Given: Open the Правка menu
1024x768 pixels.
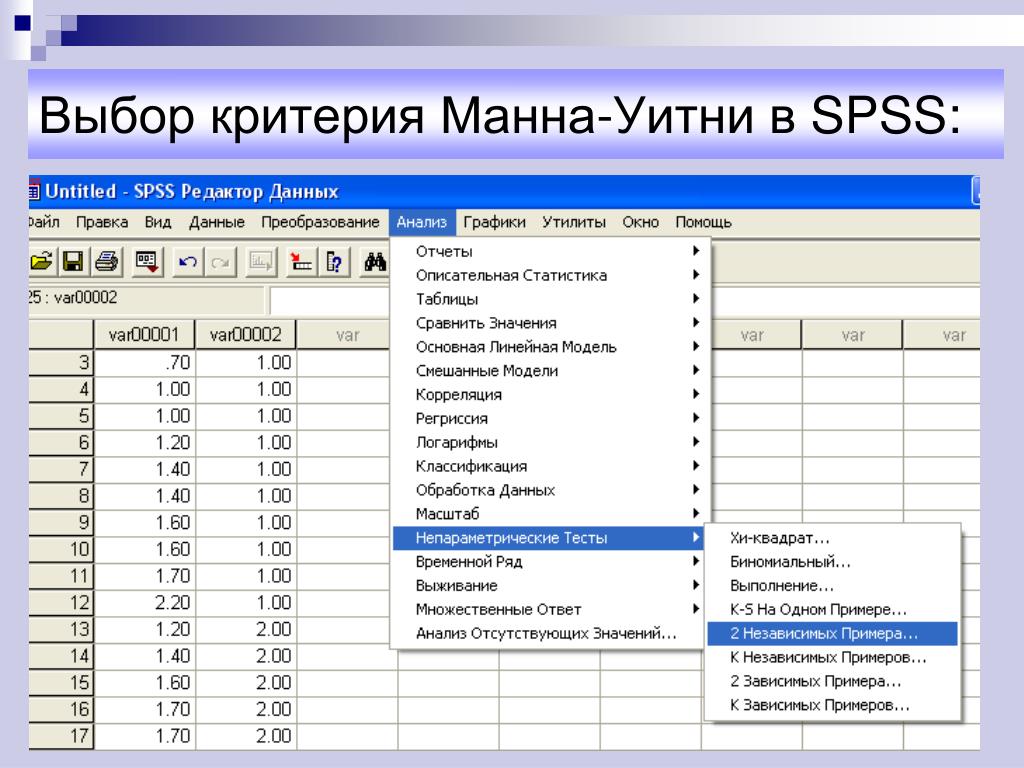Looking at the screenshot, I should pyautogui.click(x=102, y=222).
